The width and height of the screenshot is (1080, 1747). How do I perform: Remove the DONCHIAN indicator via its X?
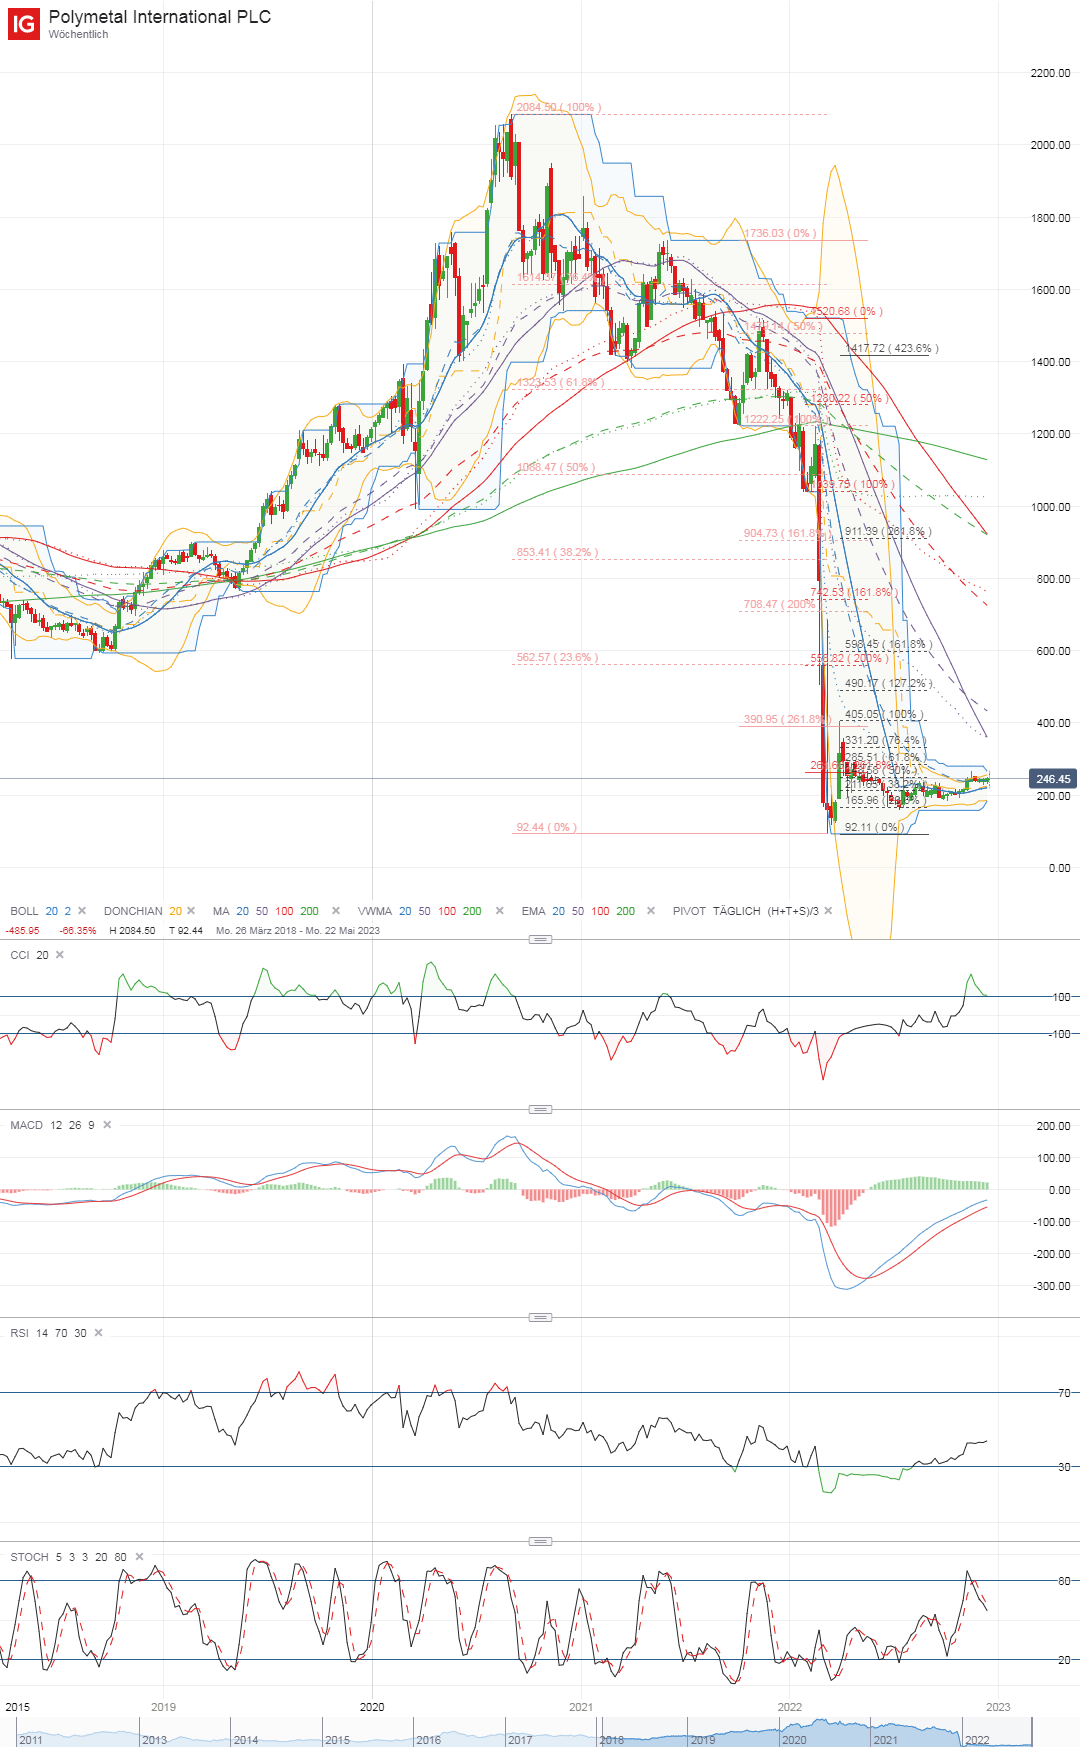click(191, 911)
